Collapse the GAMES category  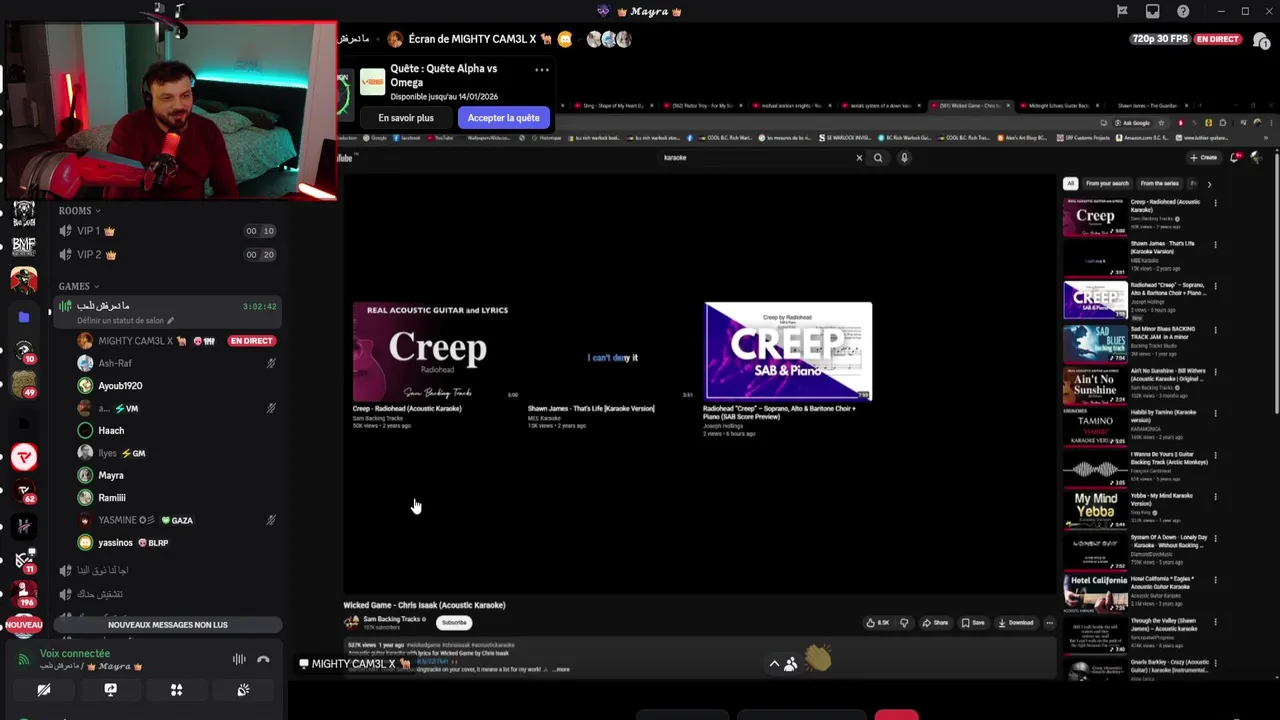point(80,286)
